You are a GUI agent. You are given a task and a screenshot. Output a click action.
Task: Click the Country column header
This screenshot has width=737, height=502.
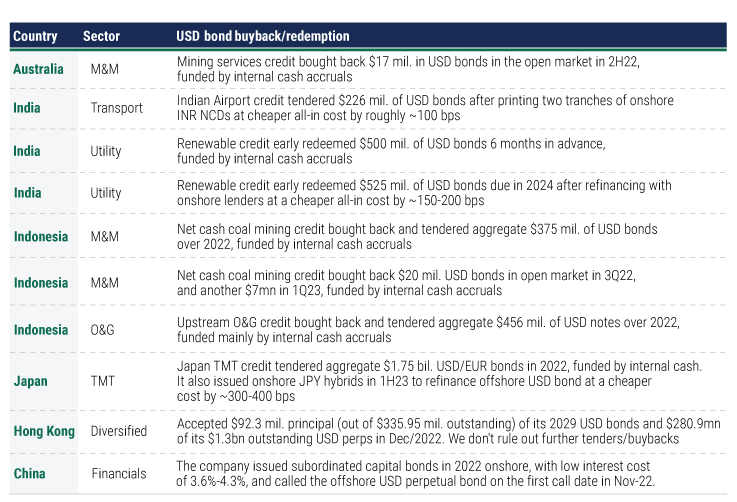click(x=35, y=36)
